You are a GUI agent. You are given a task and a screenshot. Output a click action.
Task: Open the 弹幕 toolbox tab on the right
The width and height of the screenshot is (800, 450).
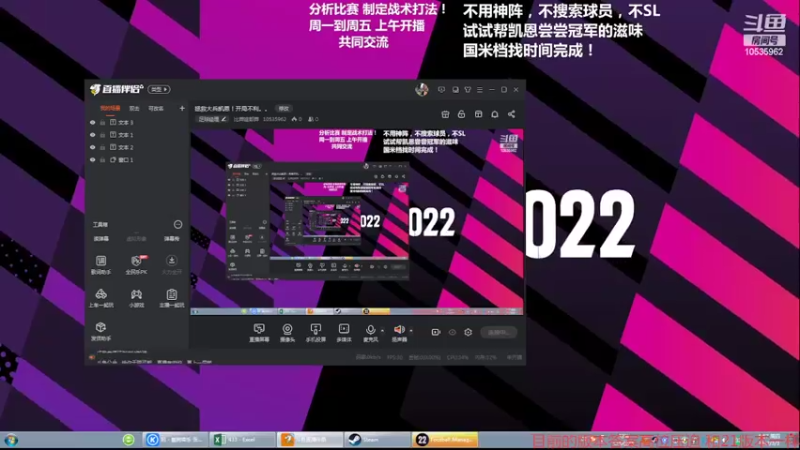tap(171, 238)
